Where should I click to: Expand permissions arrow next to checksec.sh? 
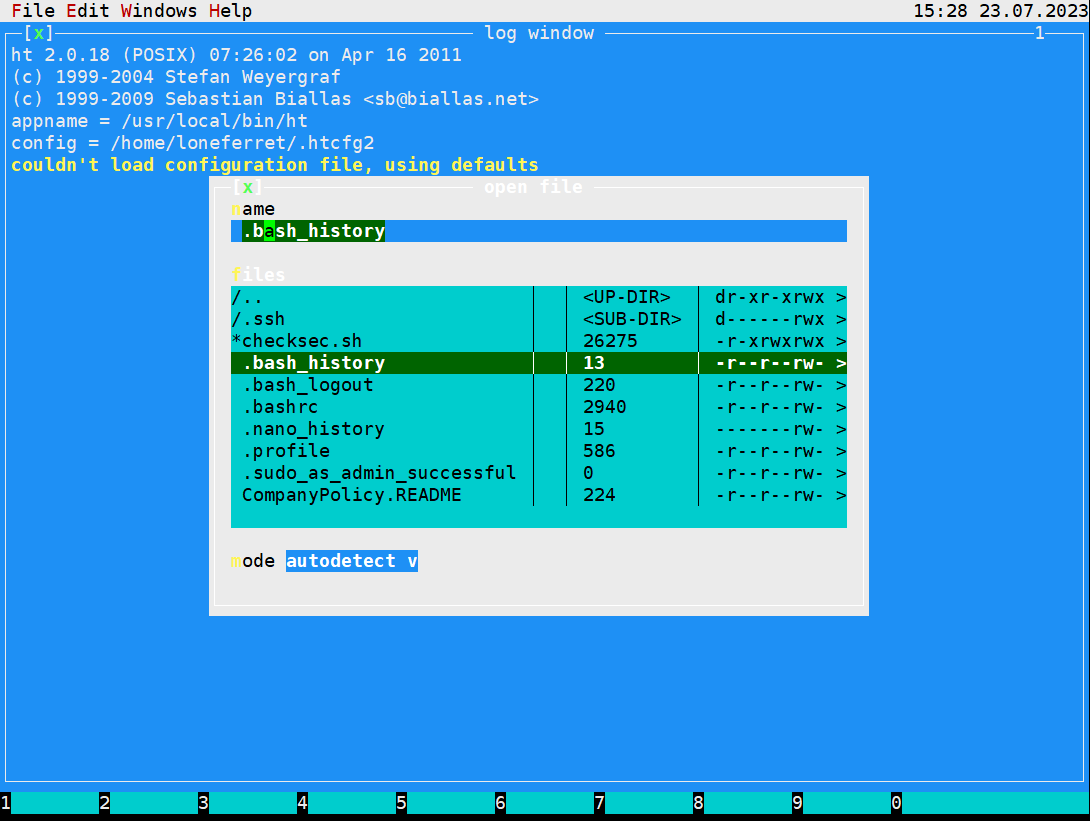click(x=840, y=341)
